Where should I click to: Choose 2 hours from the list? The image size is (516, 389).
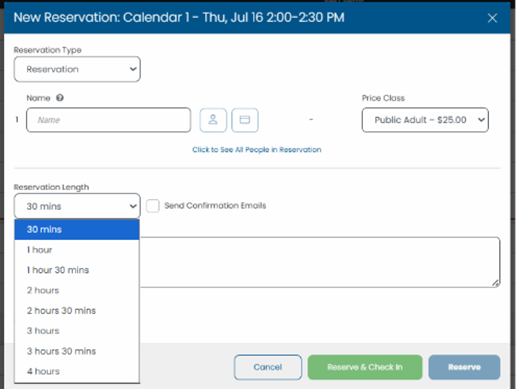tap(77, 290)
